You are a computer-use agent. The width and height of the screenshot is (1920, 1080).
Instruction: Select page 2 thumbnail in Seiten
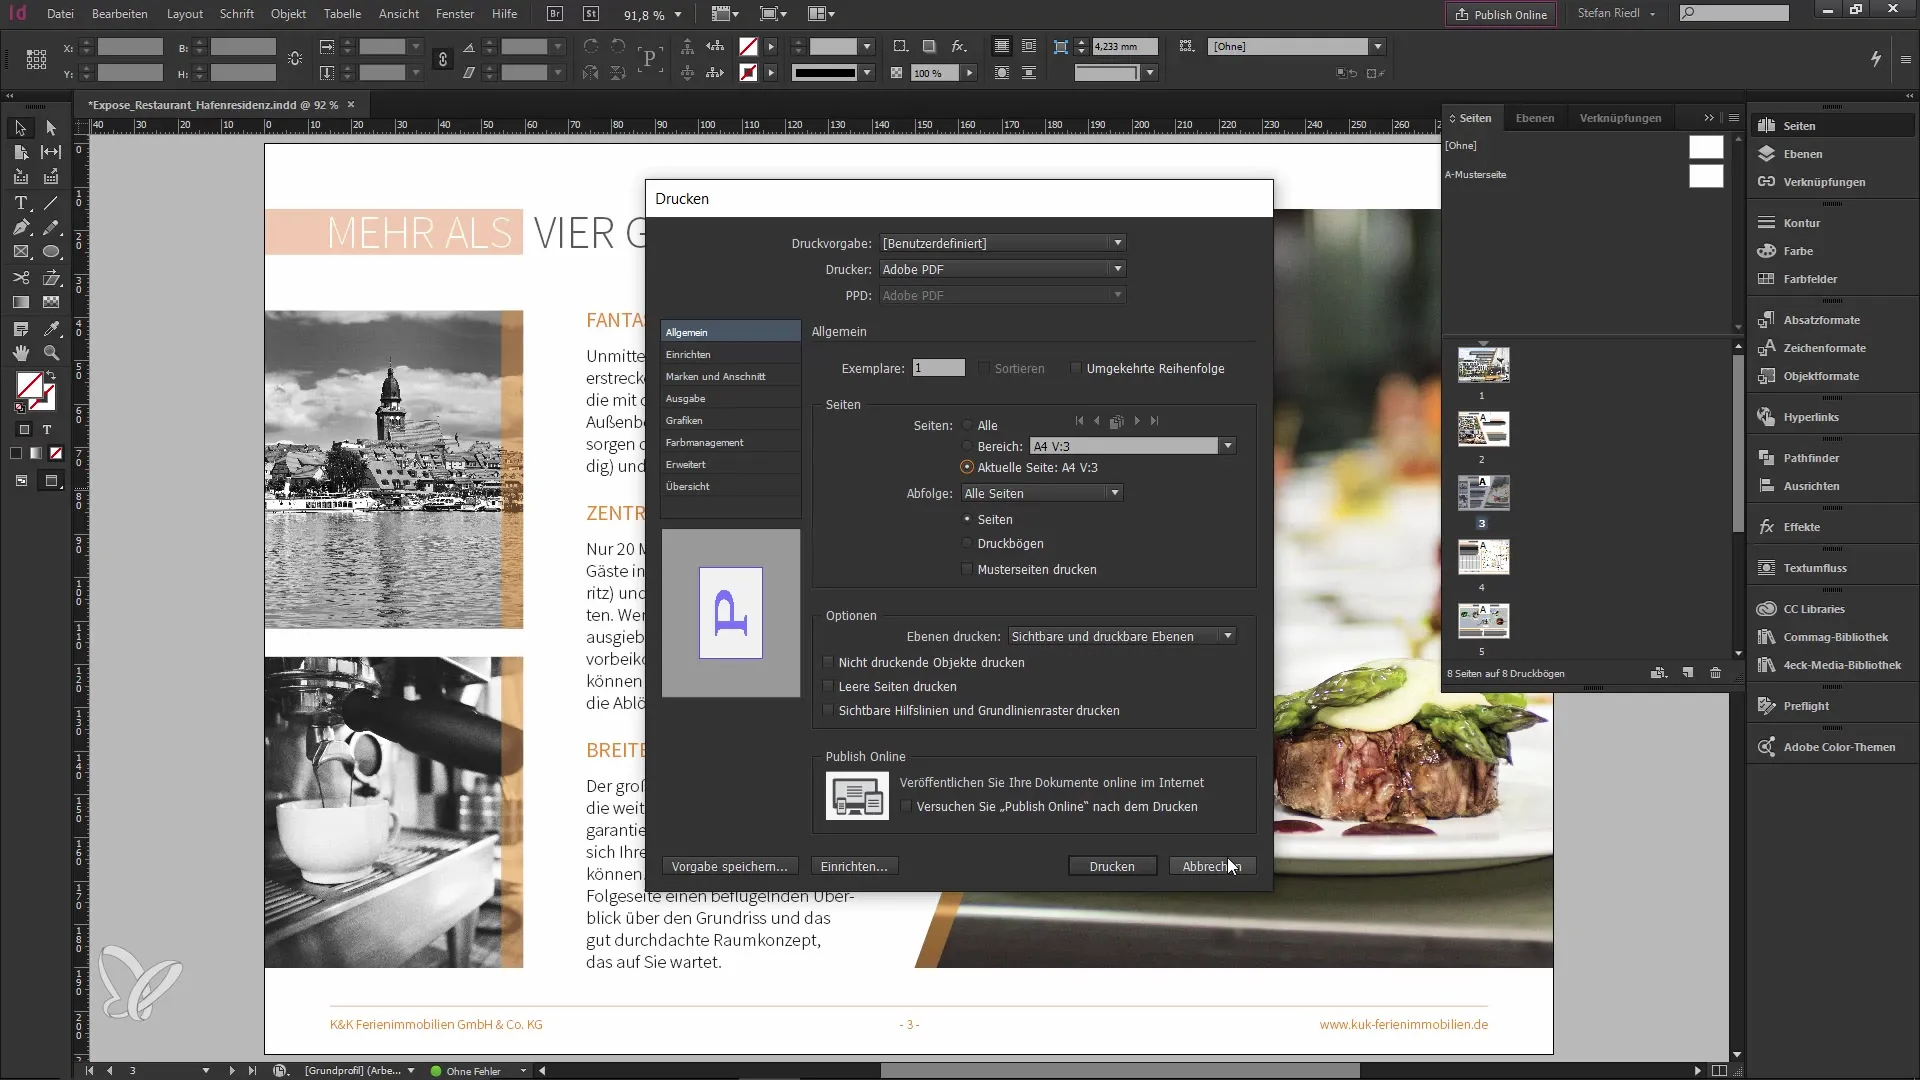1483,429
